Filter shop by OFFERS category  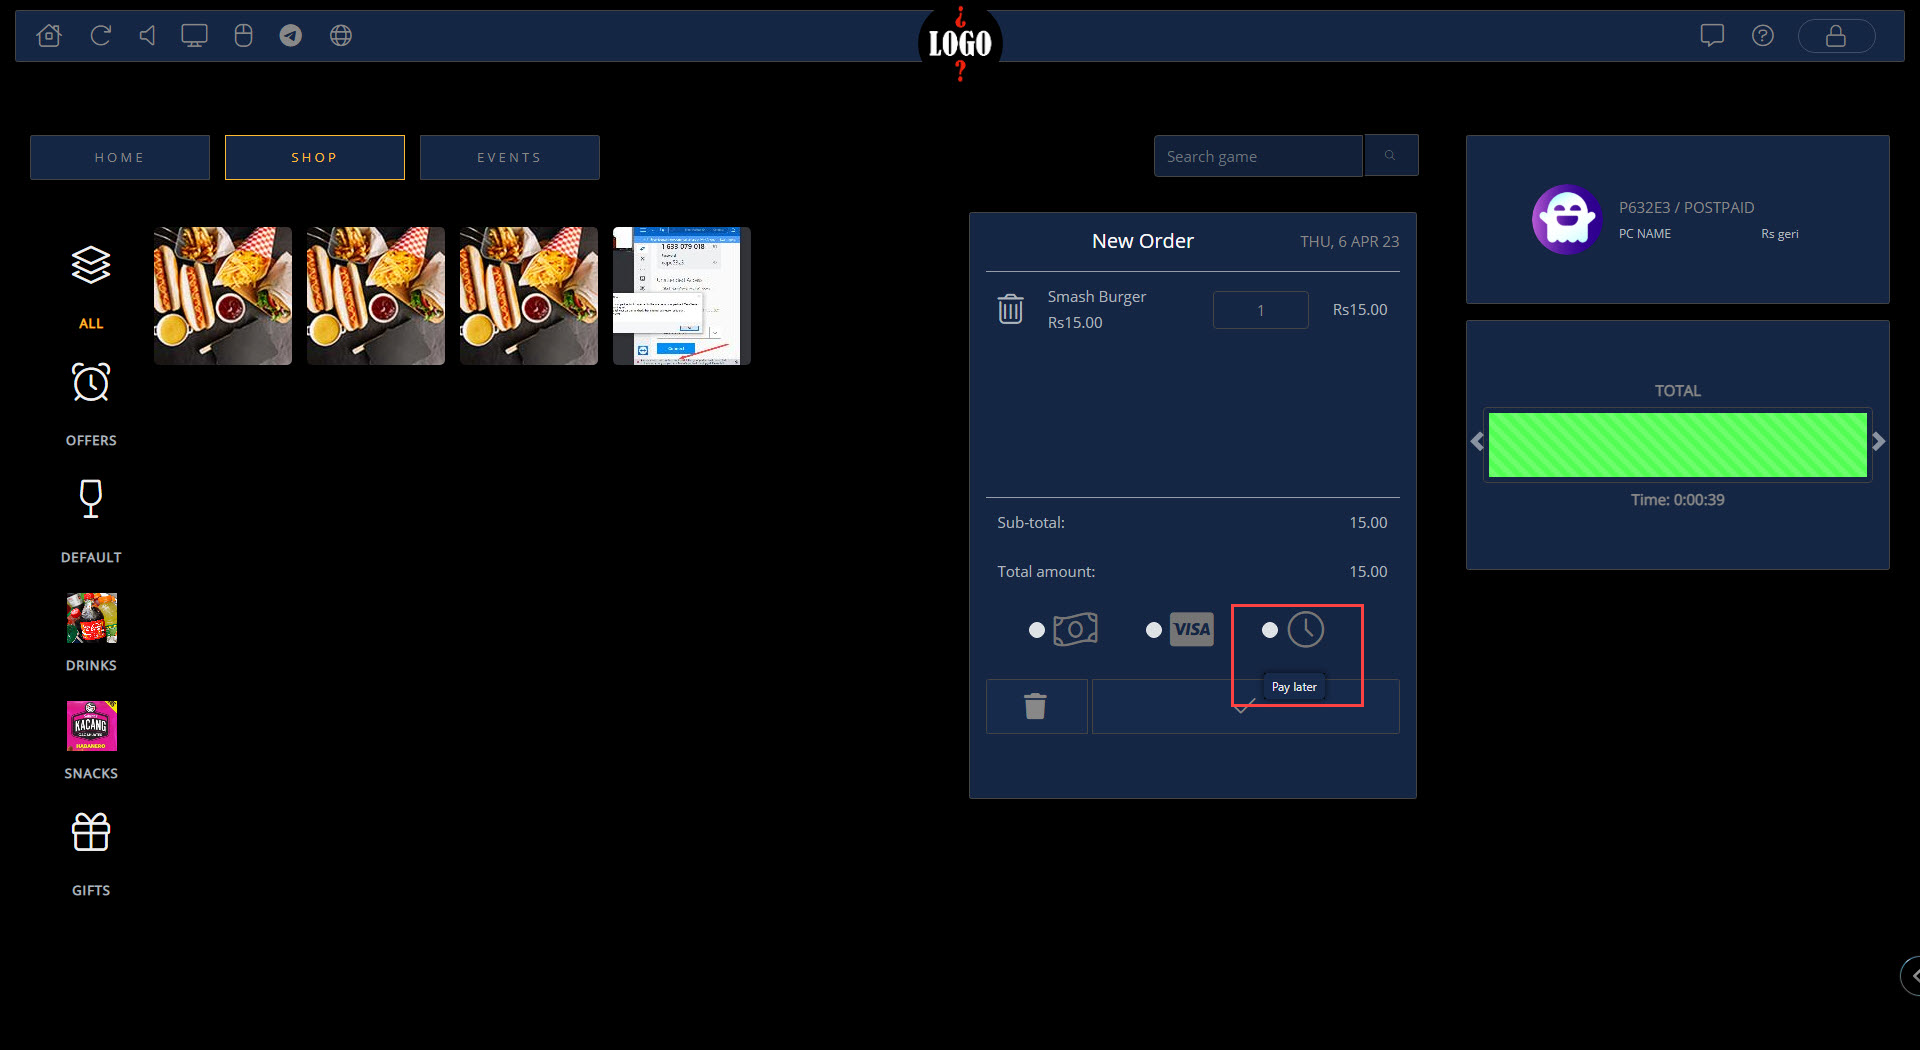click(91, 404)
